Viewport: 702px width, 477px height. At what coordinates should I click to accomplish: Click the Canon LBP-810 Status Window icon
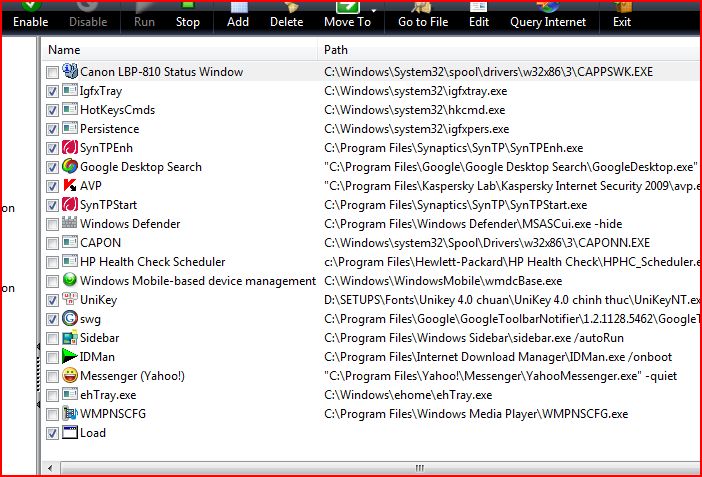(x=70, y=72)
